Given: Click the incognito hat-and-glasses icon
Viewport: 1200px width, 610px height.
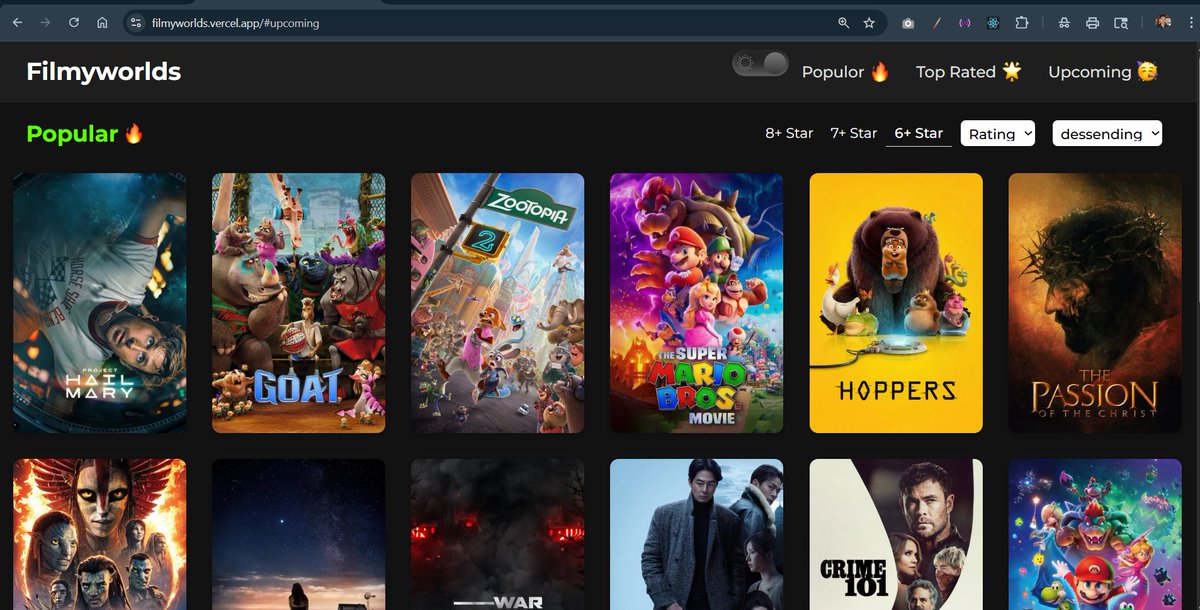Looking at the screenshot, I should [x=1064, y=22].
